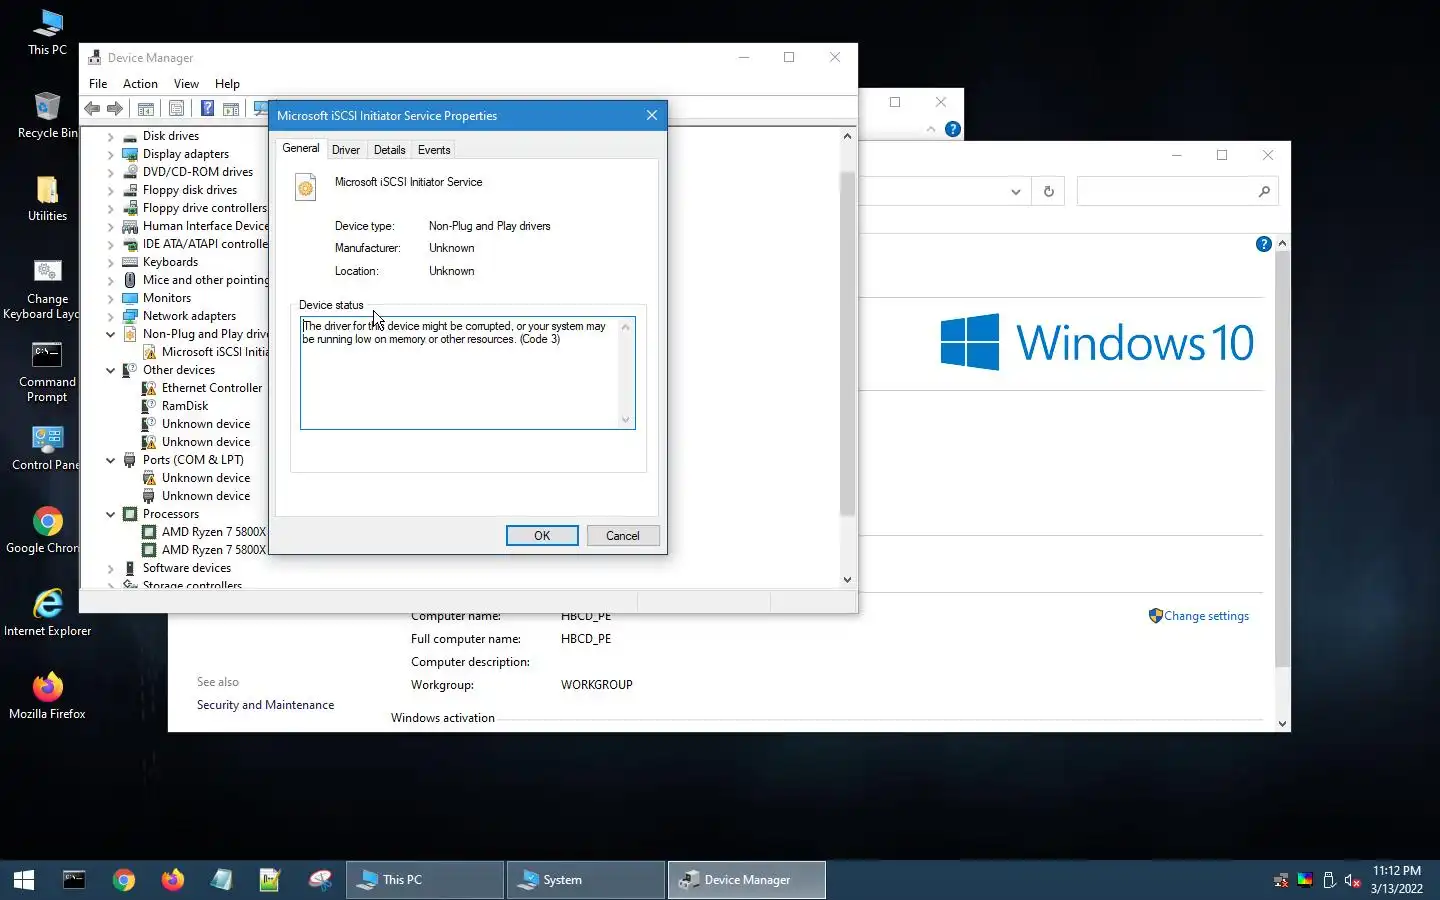
Task: Select the Utilities folder on the desktop
Action: pos(47,198)
